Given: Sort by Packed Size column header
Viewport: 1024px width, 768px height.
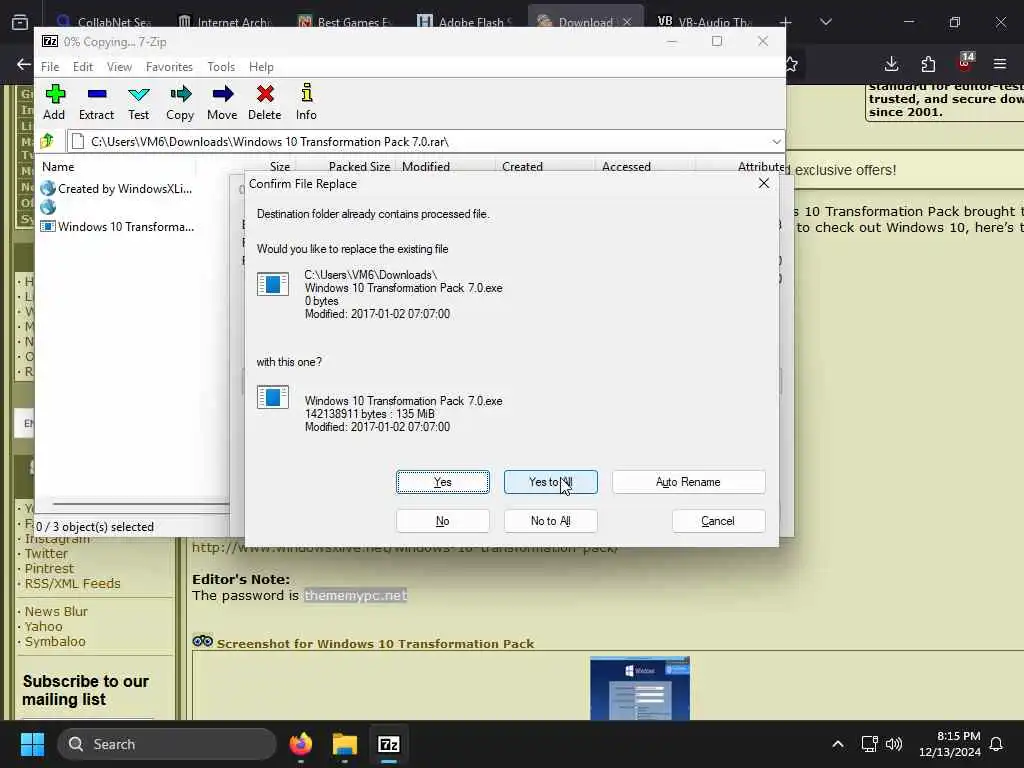Looking at the screenshot, I should point(359,167).
